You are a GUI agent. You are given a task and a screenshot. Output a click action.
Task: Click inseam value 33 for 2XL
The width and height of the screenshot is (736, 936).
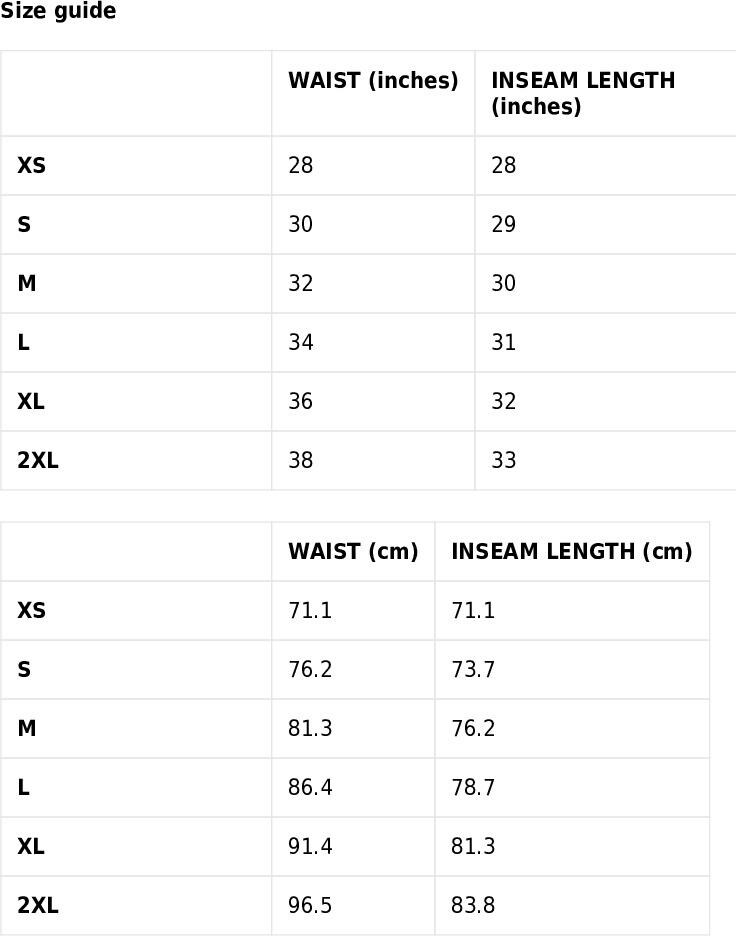click(503, 460)
